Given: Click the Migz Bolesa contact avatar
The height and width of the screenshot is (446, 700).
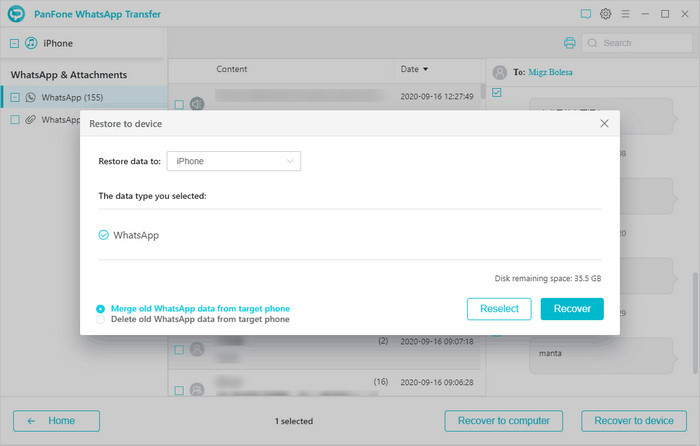Looking at the screenshot, I should pyautogui.click(x=500, y=72).
